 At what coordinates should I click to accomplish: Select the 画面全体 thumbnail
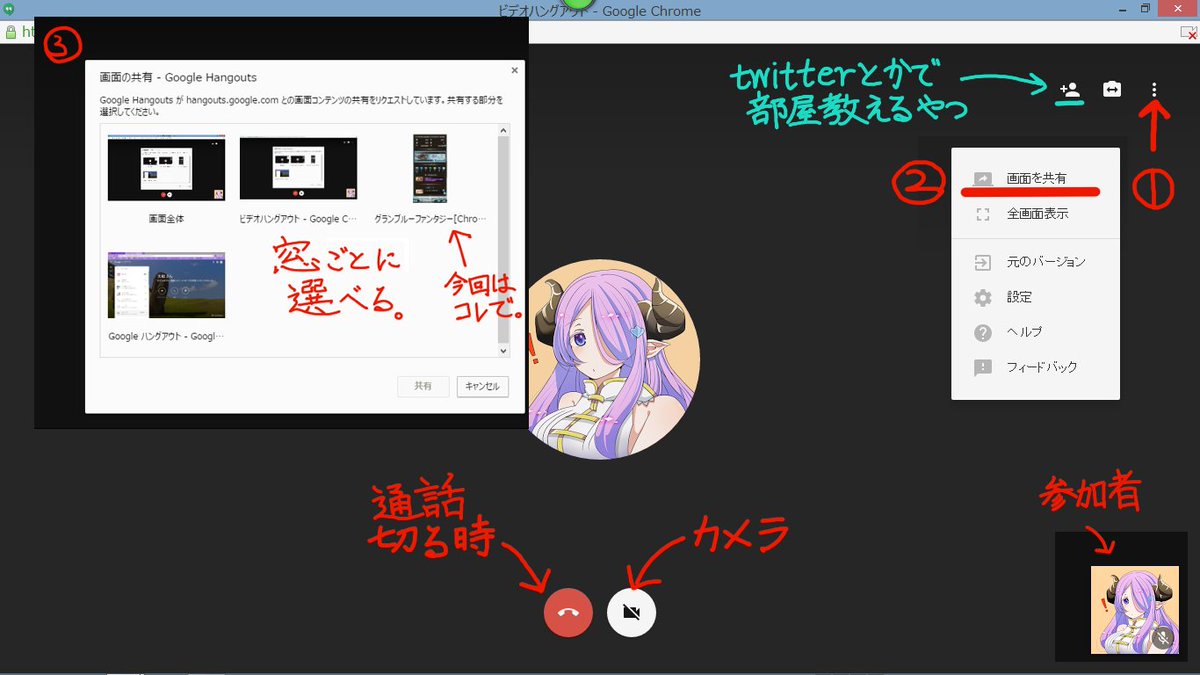[166, 167]
